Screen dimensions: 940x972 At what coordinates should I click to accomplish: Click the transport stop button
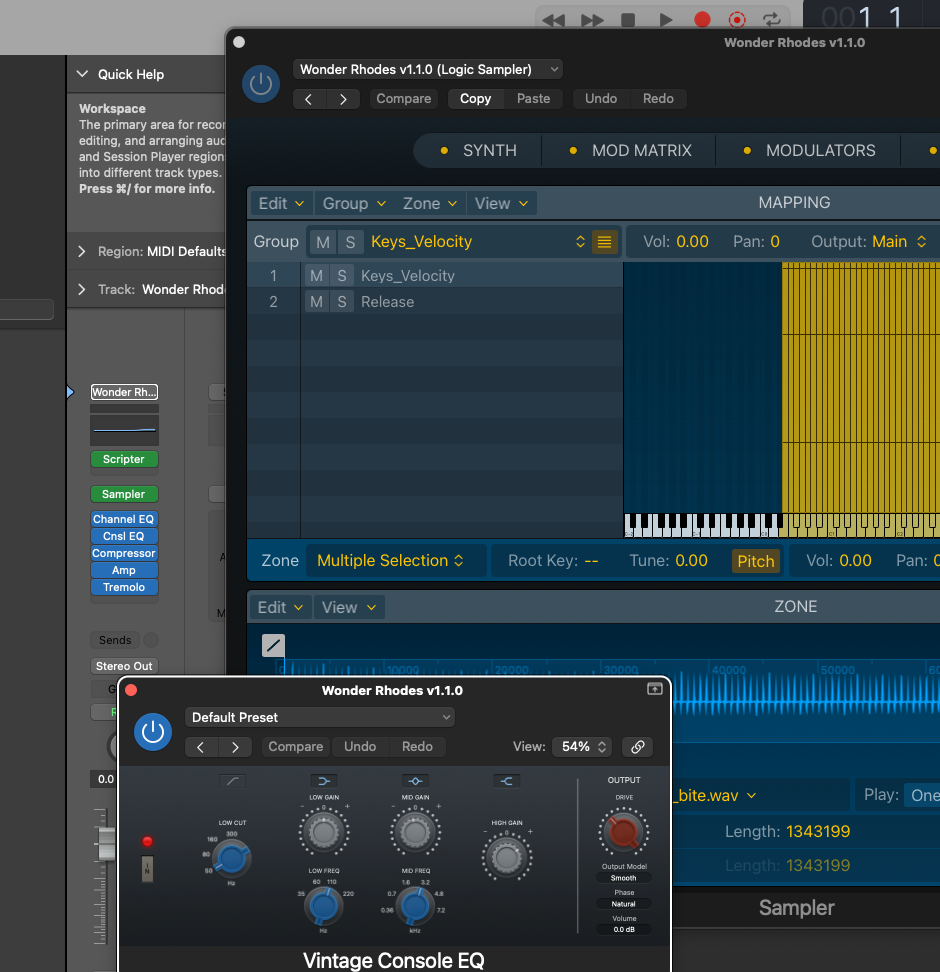click(x=628, y=20)
